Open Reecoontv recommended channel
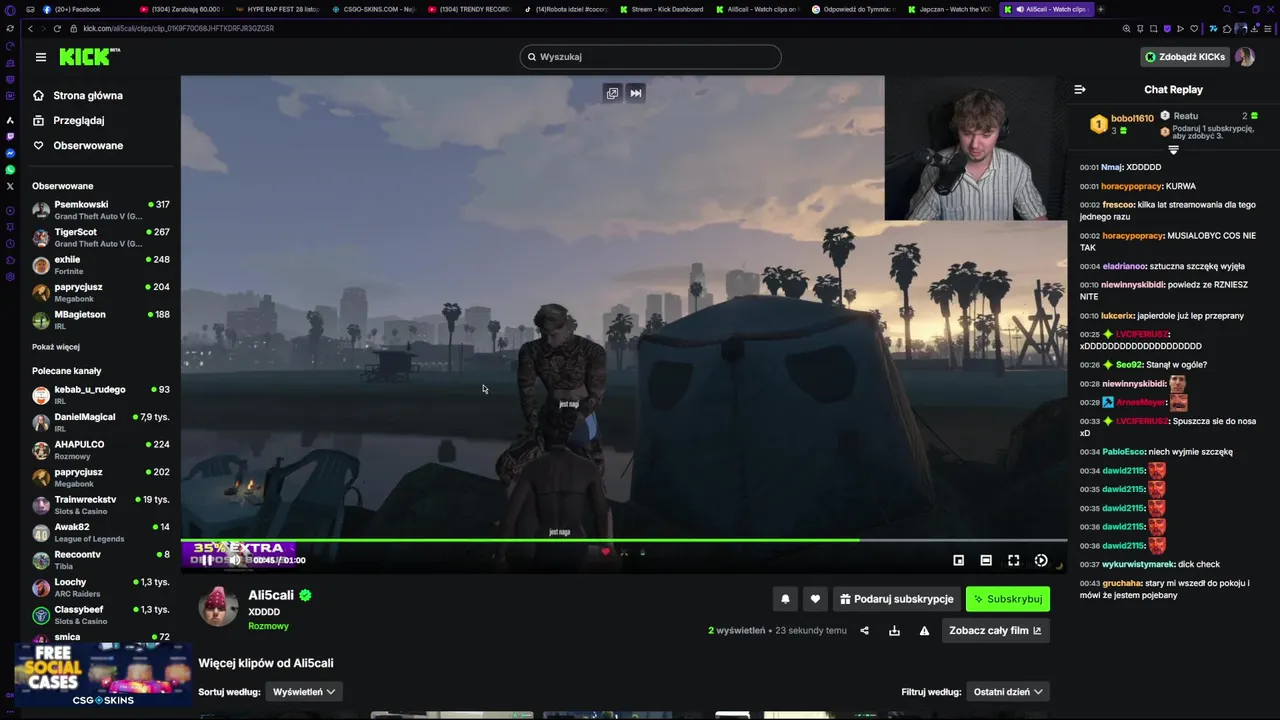Image resolution: width=1280 pixels, height=720 pixels. tap(100, 560)
